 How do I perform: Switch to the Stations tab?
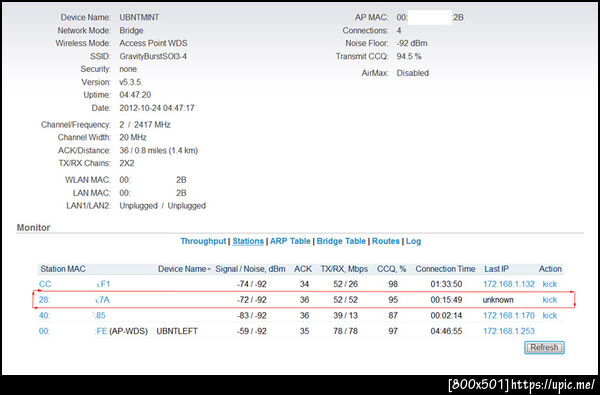pos(248,241)
